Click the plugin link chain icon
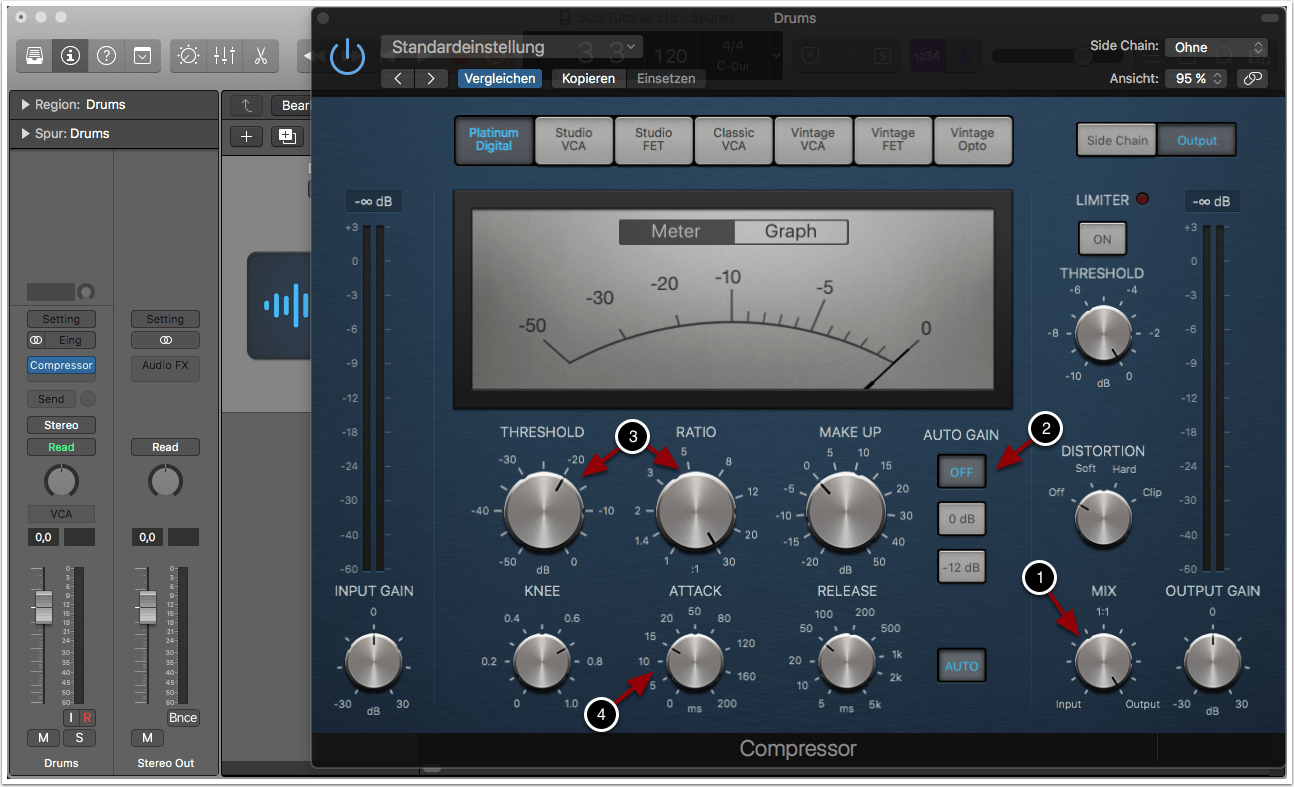Viewport: 1294px width, 787px height. pyautogui.click(x=1252, y=78)
